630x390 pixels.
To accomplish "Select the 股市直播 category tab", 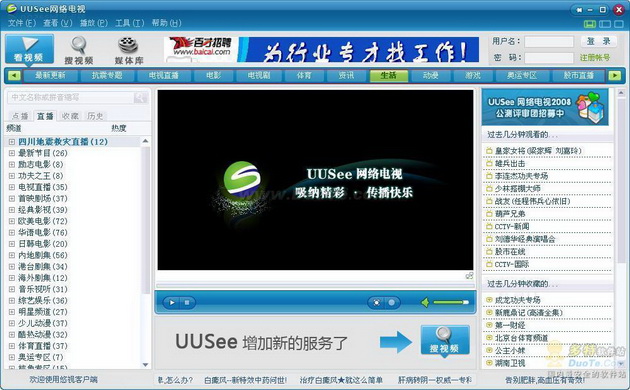I will click(578, 76).
